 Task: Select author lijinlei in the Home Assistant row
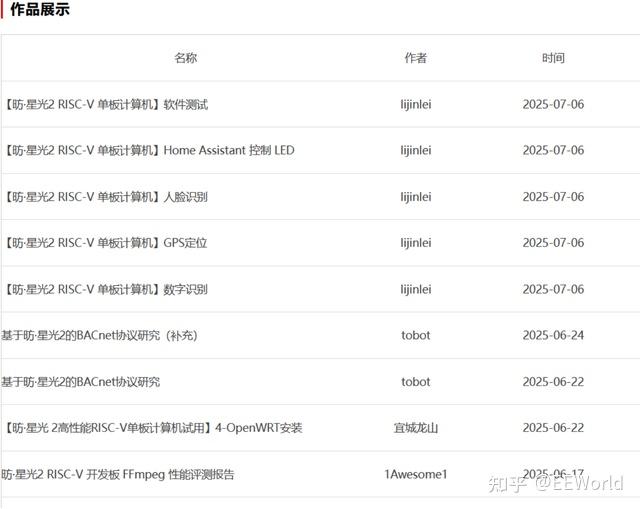point(416,151)
